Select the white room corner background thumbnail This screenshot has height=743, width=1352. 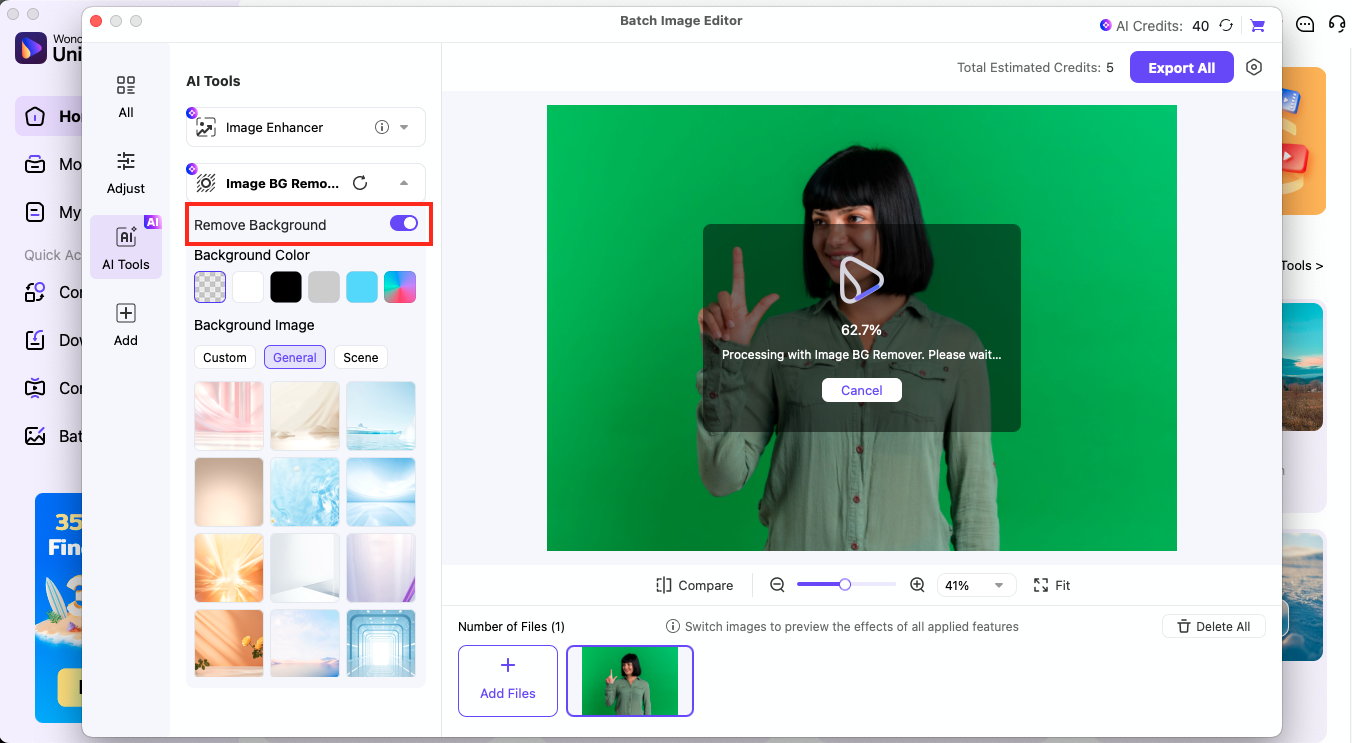click(x=305, y=568)
